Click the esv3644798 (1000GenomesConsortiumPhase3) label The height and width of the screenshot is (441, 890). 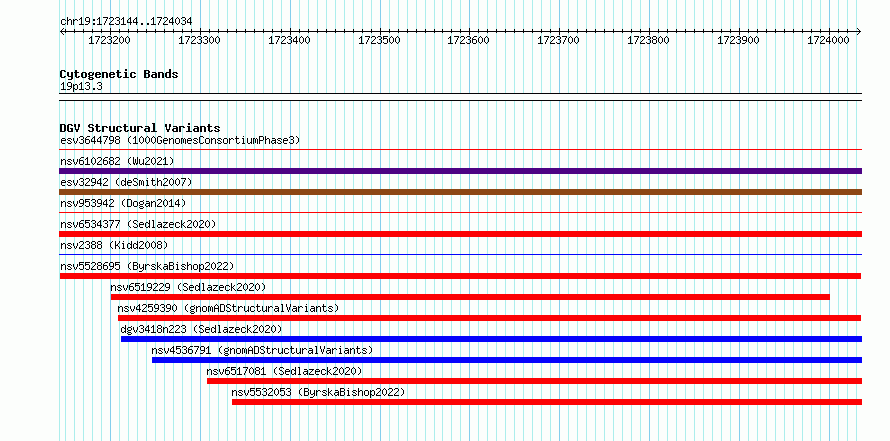(180, 140)
